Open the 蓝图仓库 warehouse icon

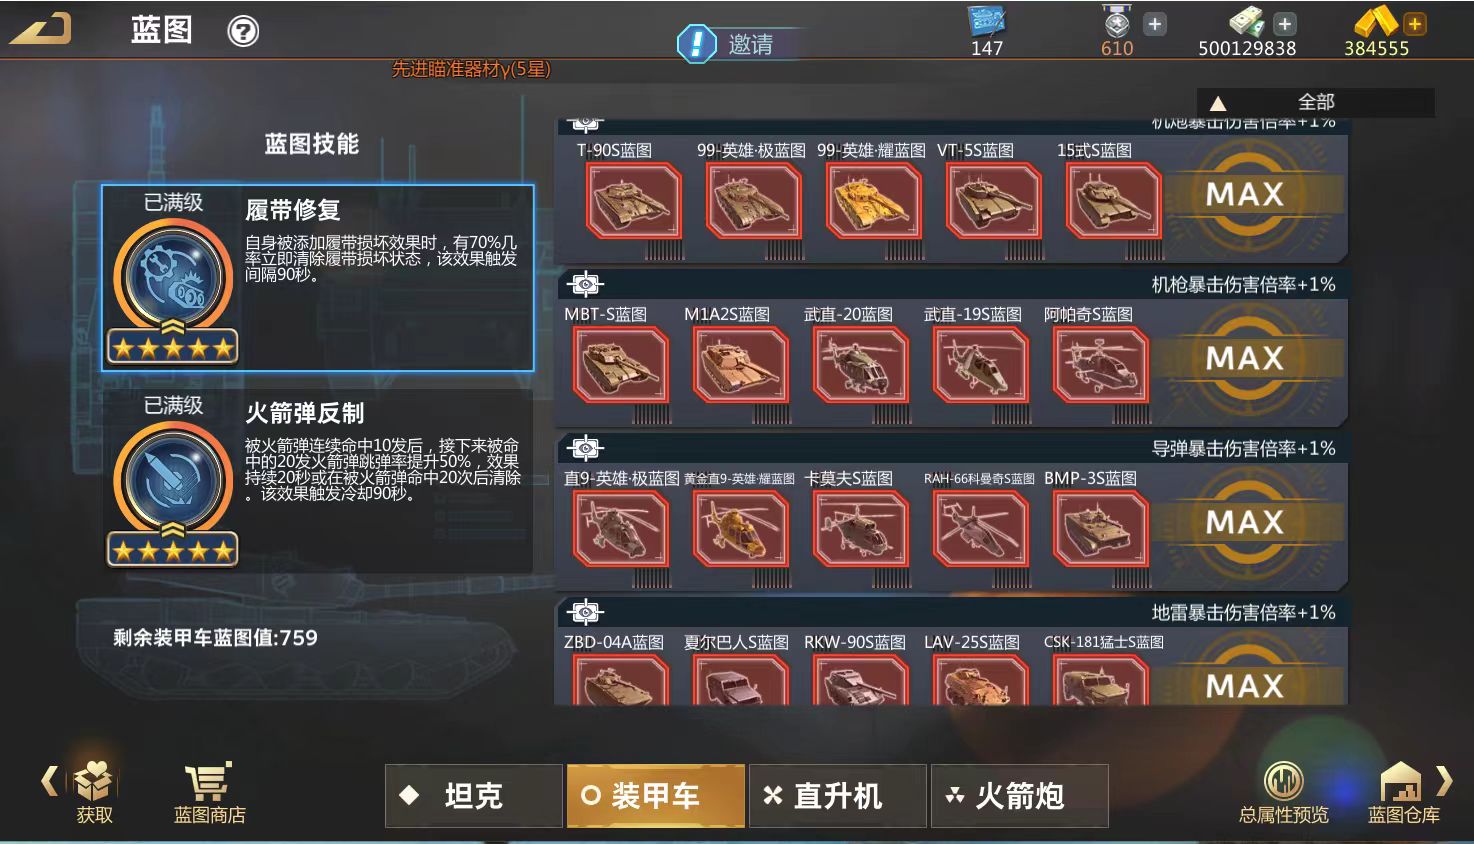tap(1402, 781)
